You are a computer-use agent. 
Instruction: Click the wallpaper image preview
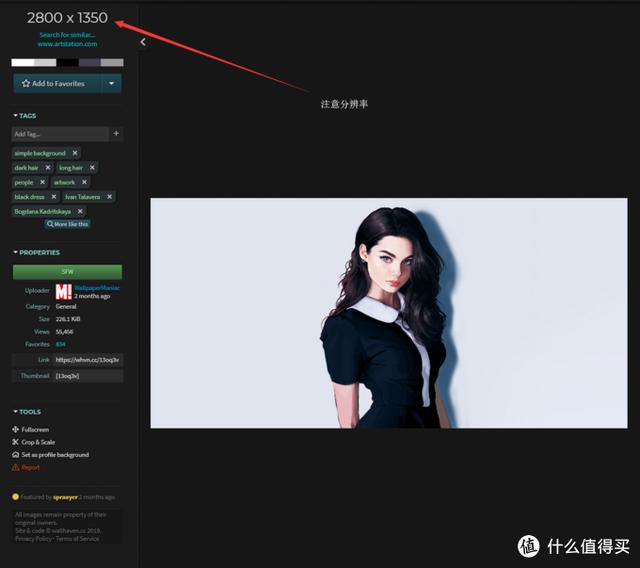pos(389,313)
